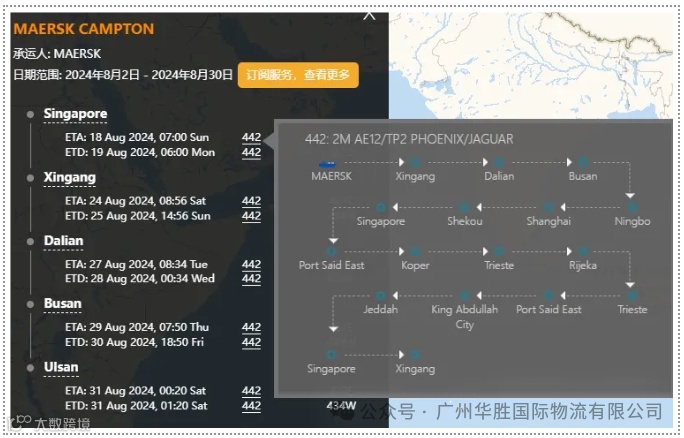Click the Jeddah node in route diagram
The image size is (684, 438).
[x=381, y=296]
